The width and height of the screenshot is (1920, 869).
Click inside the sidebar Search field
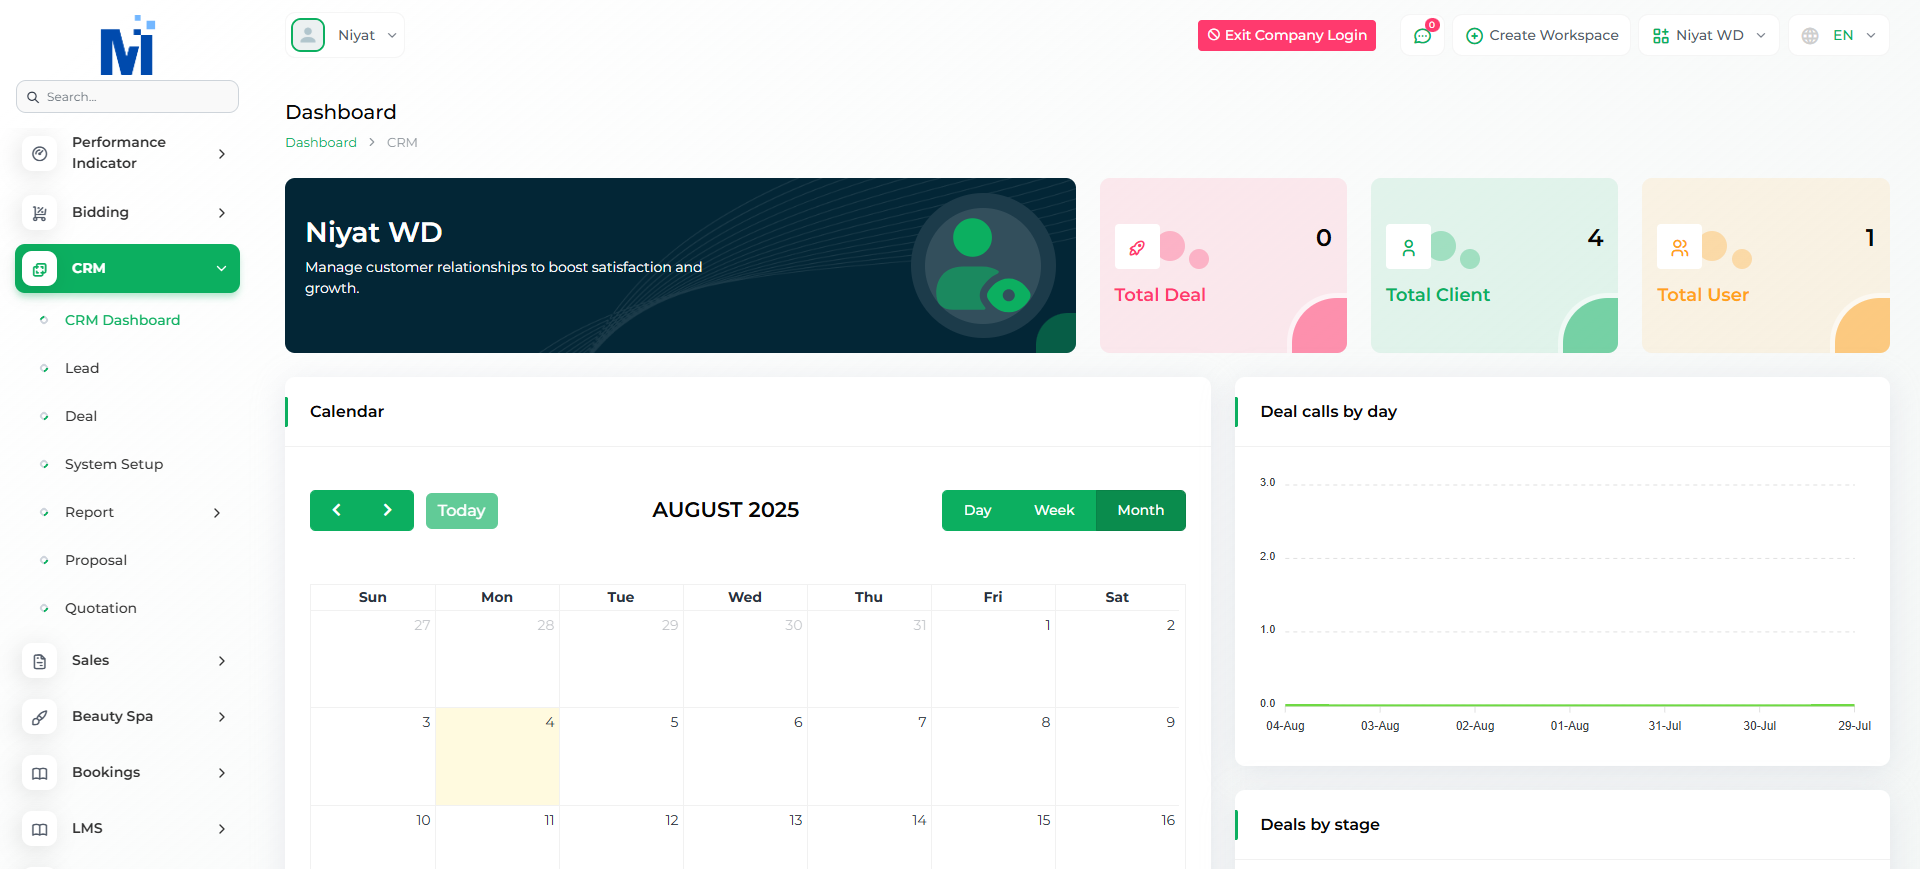pyautogui.click(x=128, y=97)
